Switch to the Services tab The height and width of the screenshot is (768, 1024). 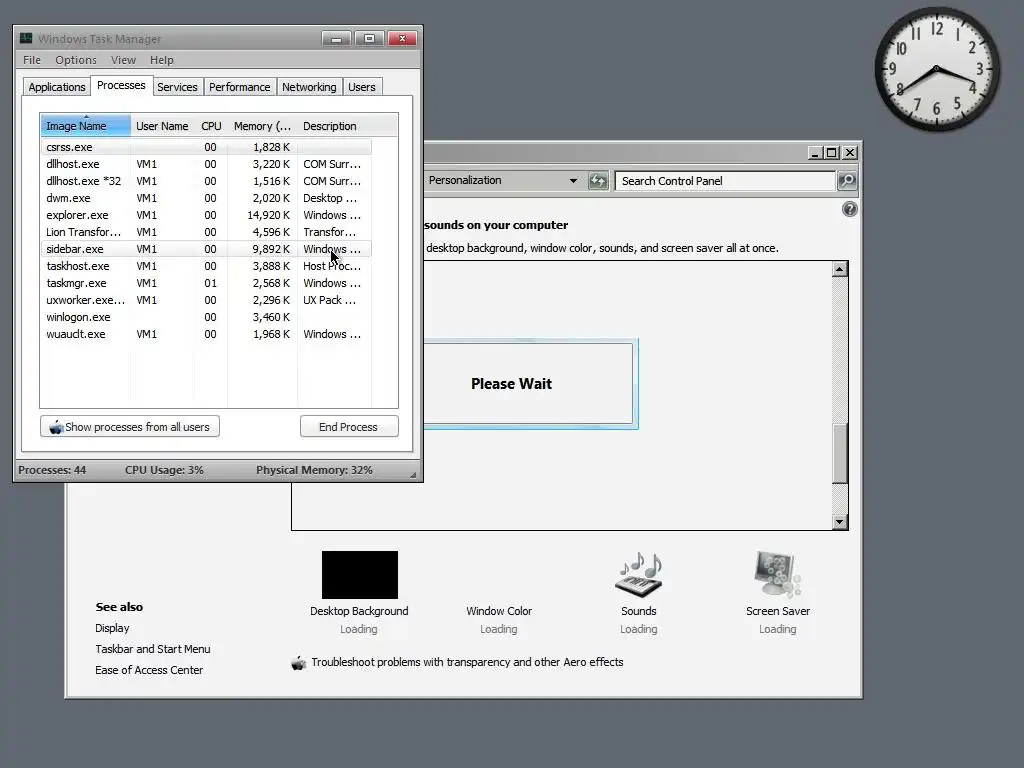tap(177, 87)
